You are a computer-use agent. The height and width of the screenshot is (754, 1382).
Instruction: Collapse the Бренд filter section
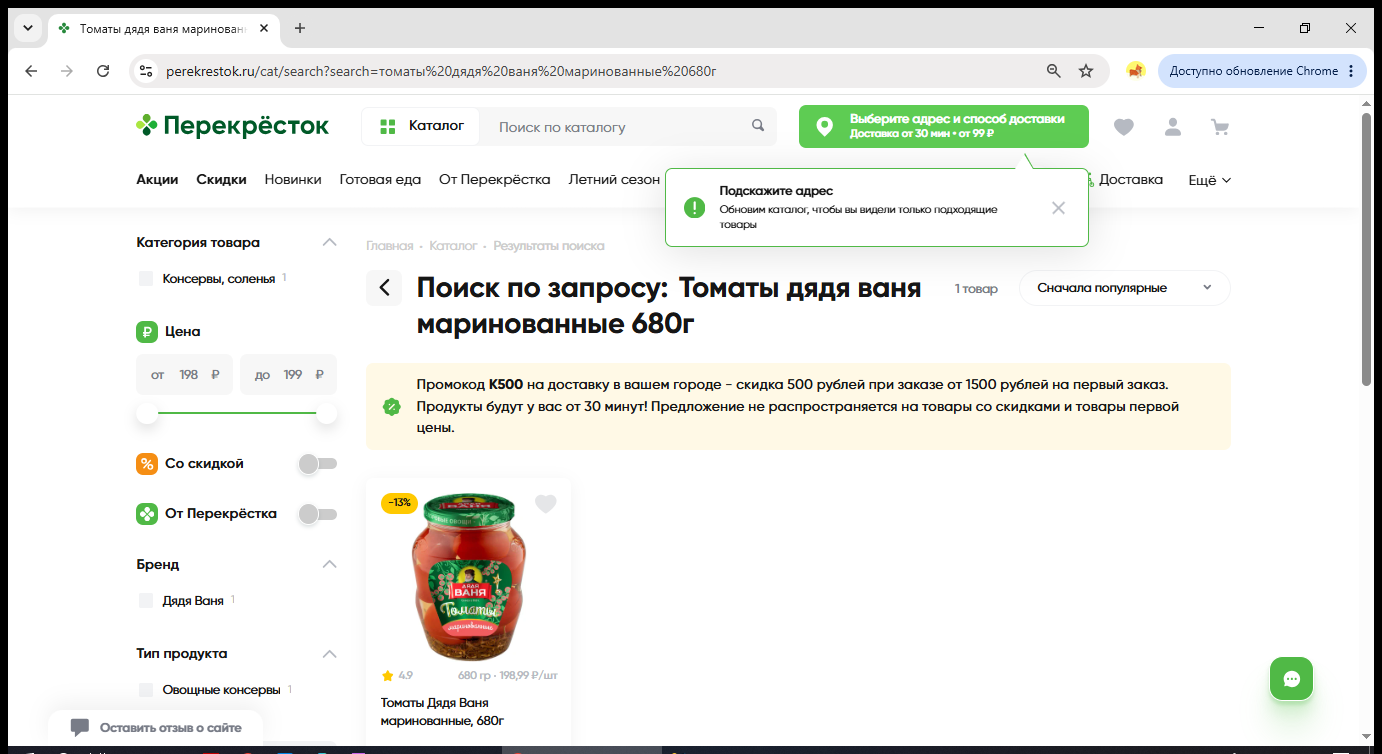tap(329, 564)
